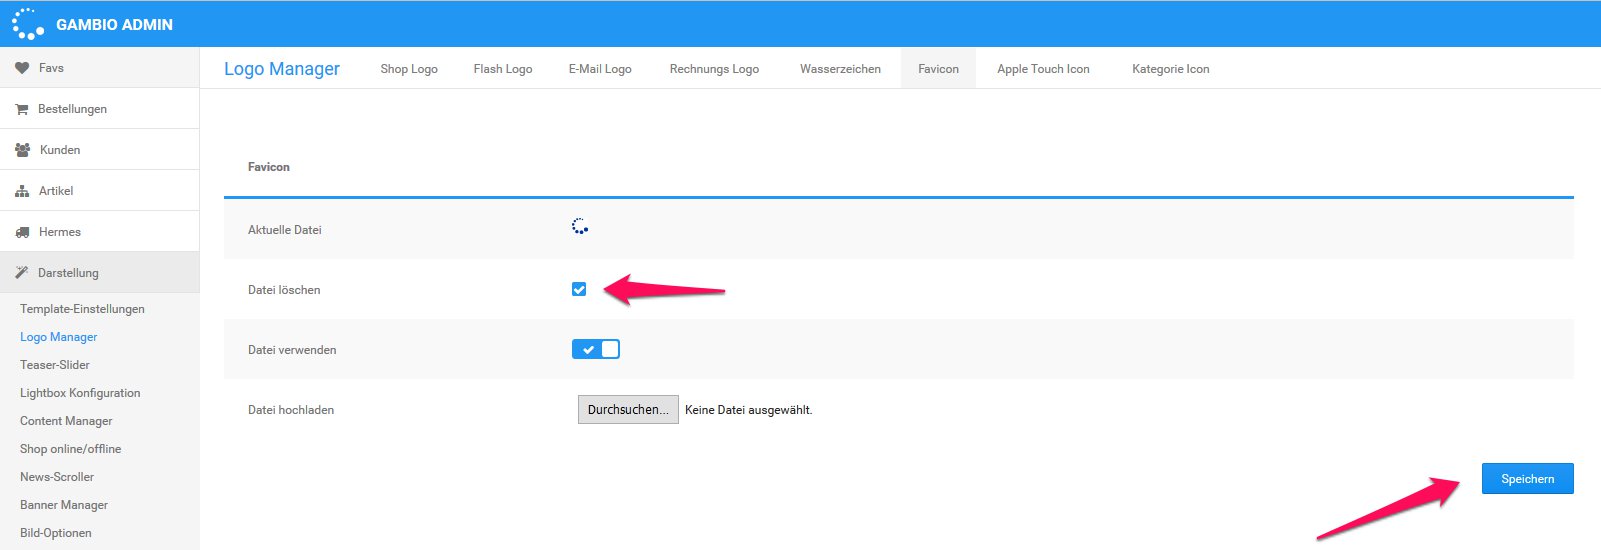Switch to the Wasserzeichen tab

(x=840, y=69)
